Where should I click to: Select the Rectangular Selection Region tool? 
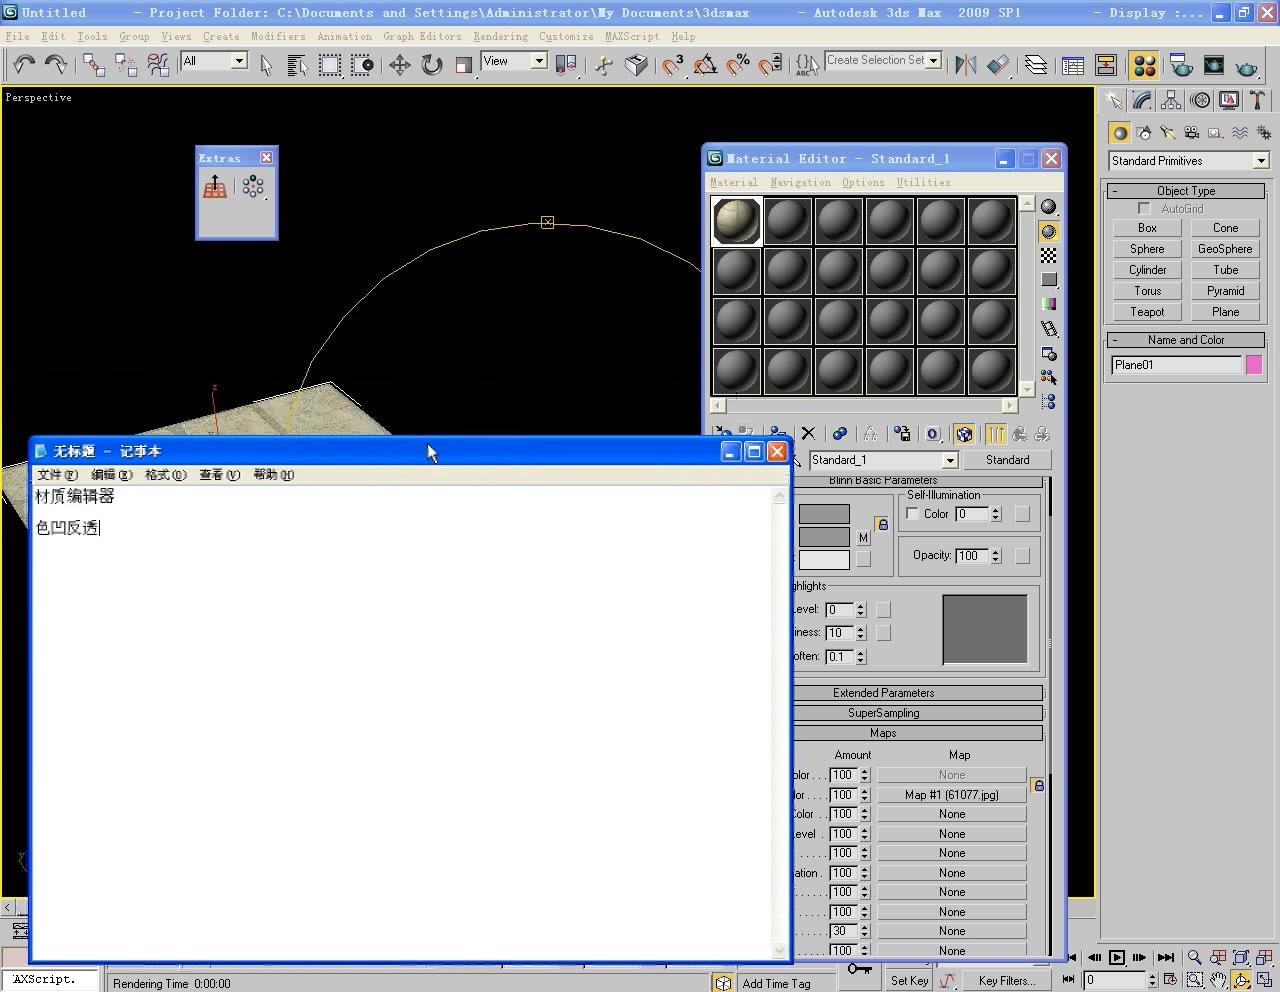click(x=329, y=65)
